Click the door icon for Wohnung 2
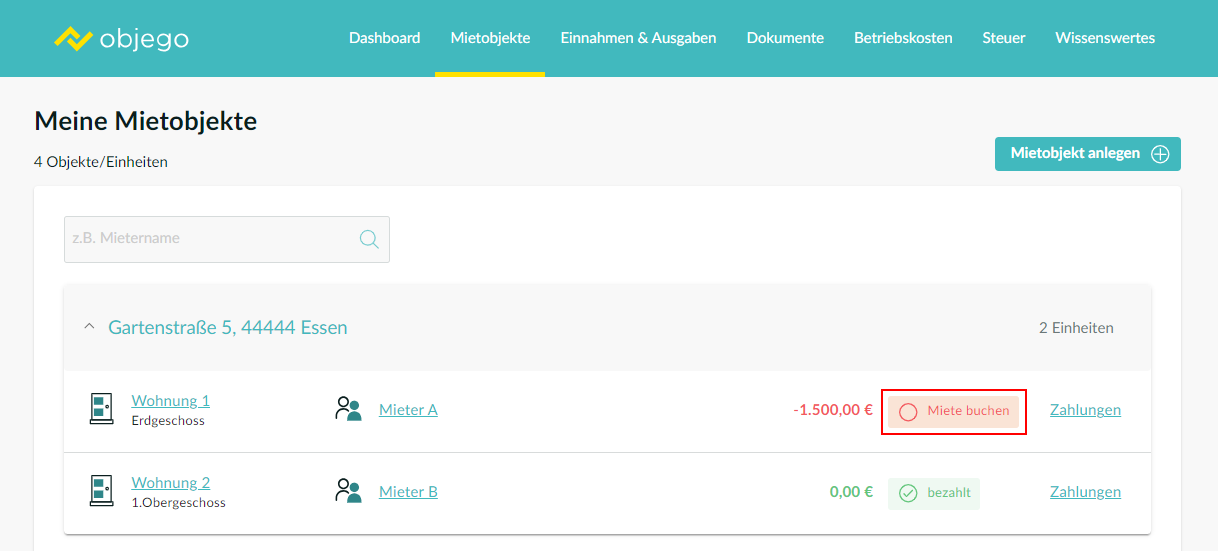 (x=101, y=491)
